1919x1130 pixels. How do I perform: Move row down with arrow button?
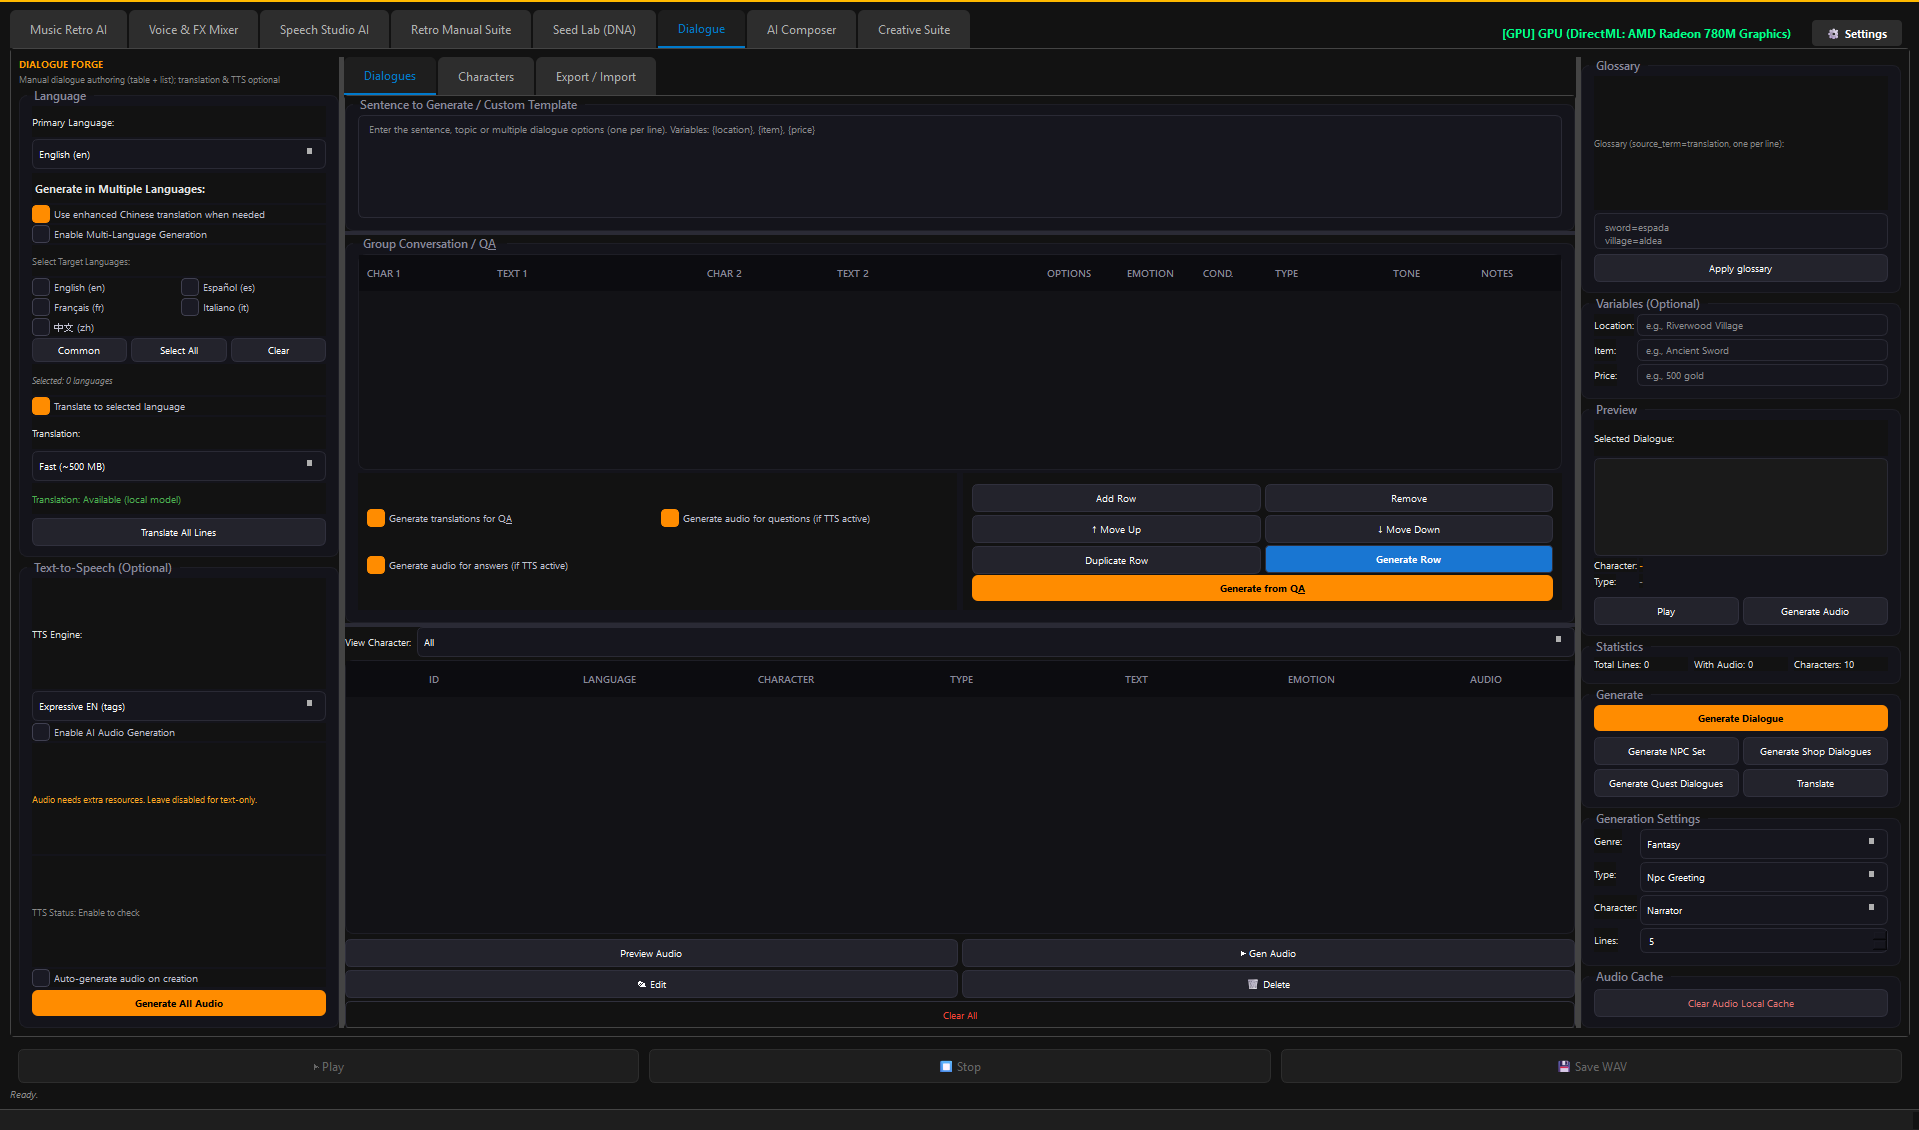[1408, 529]
